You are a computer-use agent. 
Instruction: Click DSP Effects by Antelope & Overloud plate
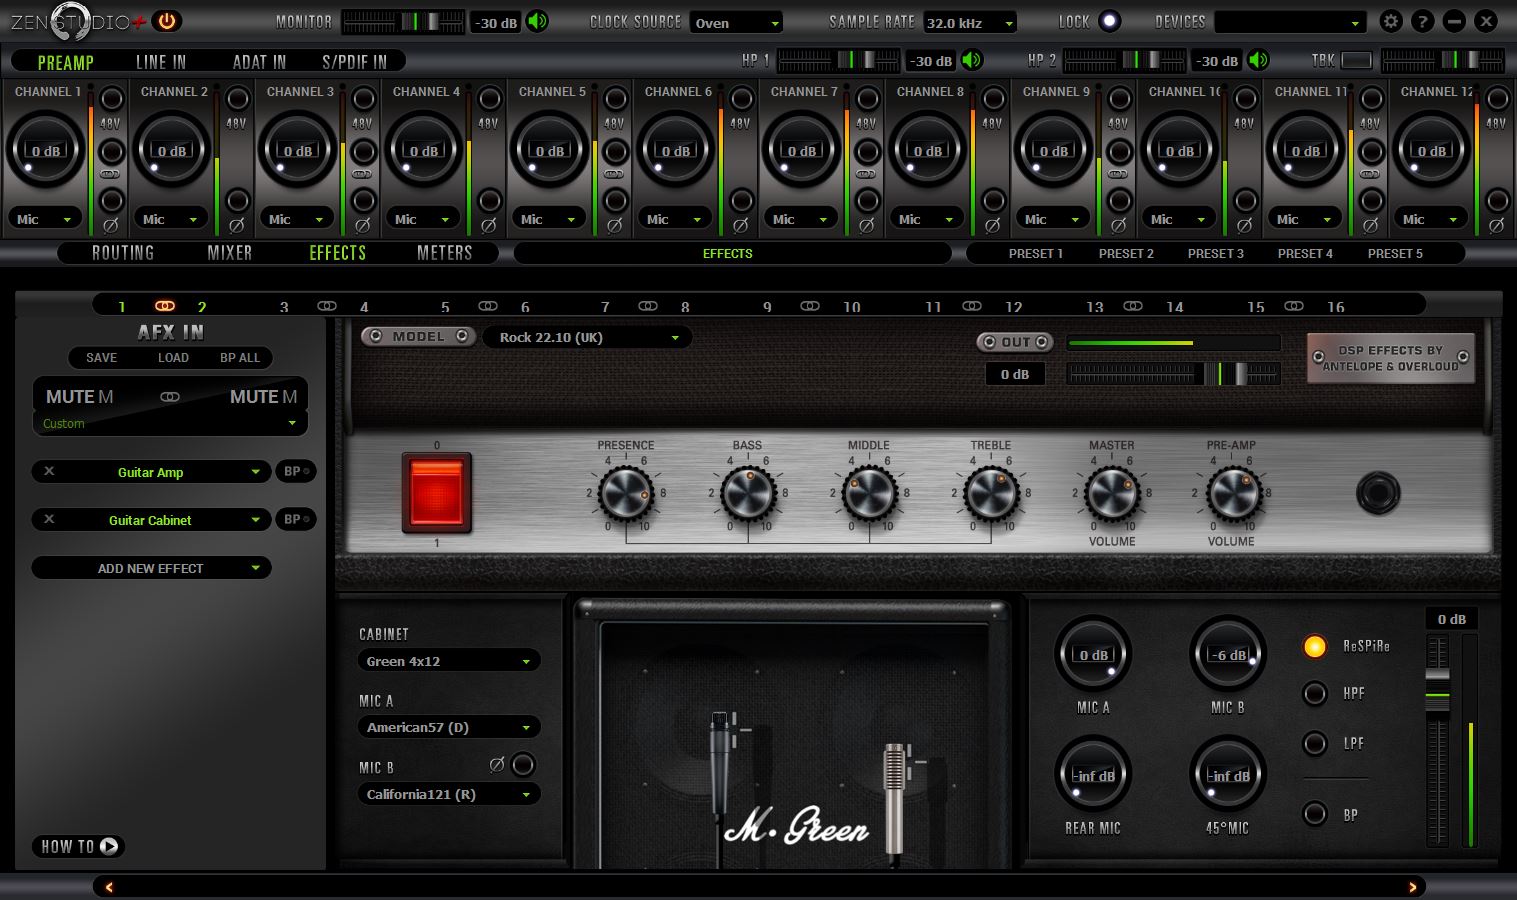(x=1391, y=358)
